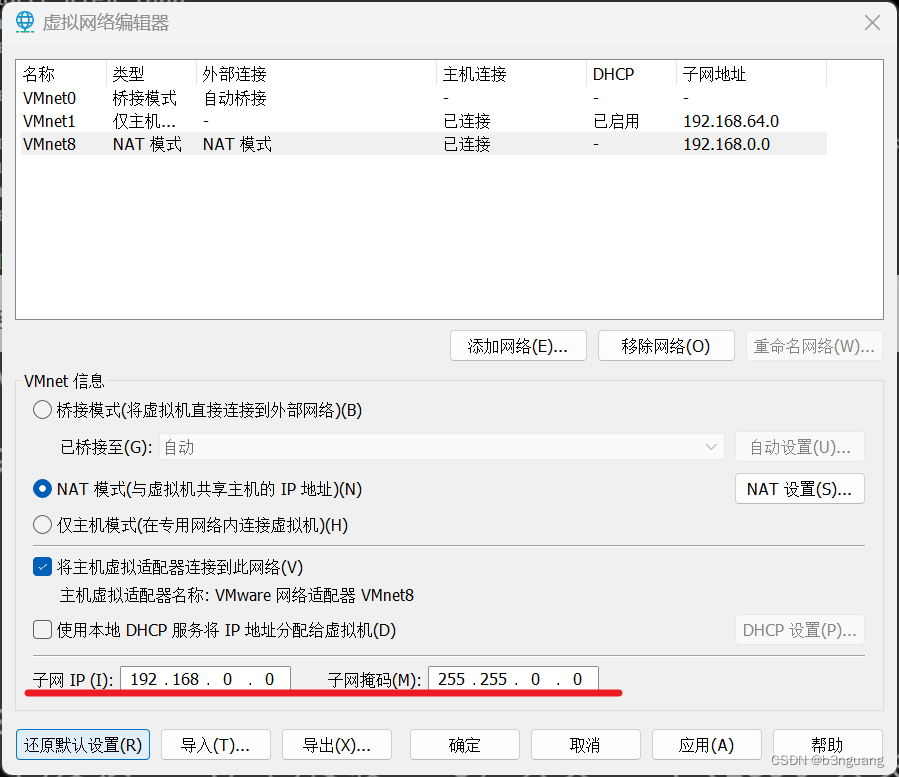Click the 桥接模式 type cell for VMnet0
Screen dimensions: 899x777
click(x=144, y=98)
